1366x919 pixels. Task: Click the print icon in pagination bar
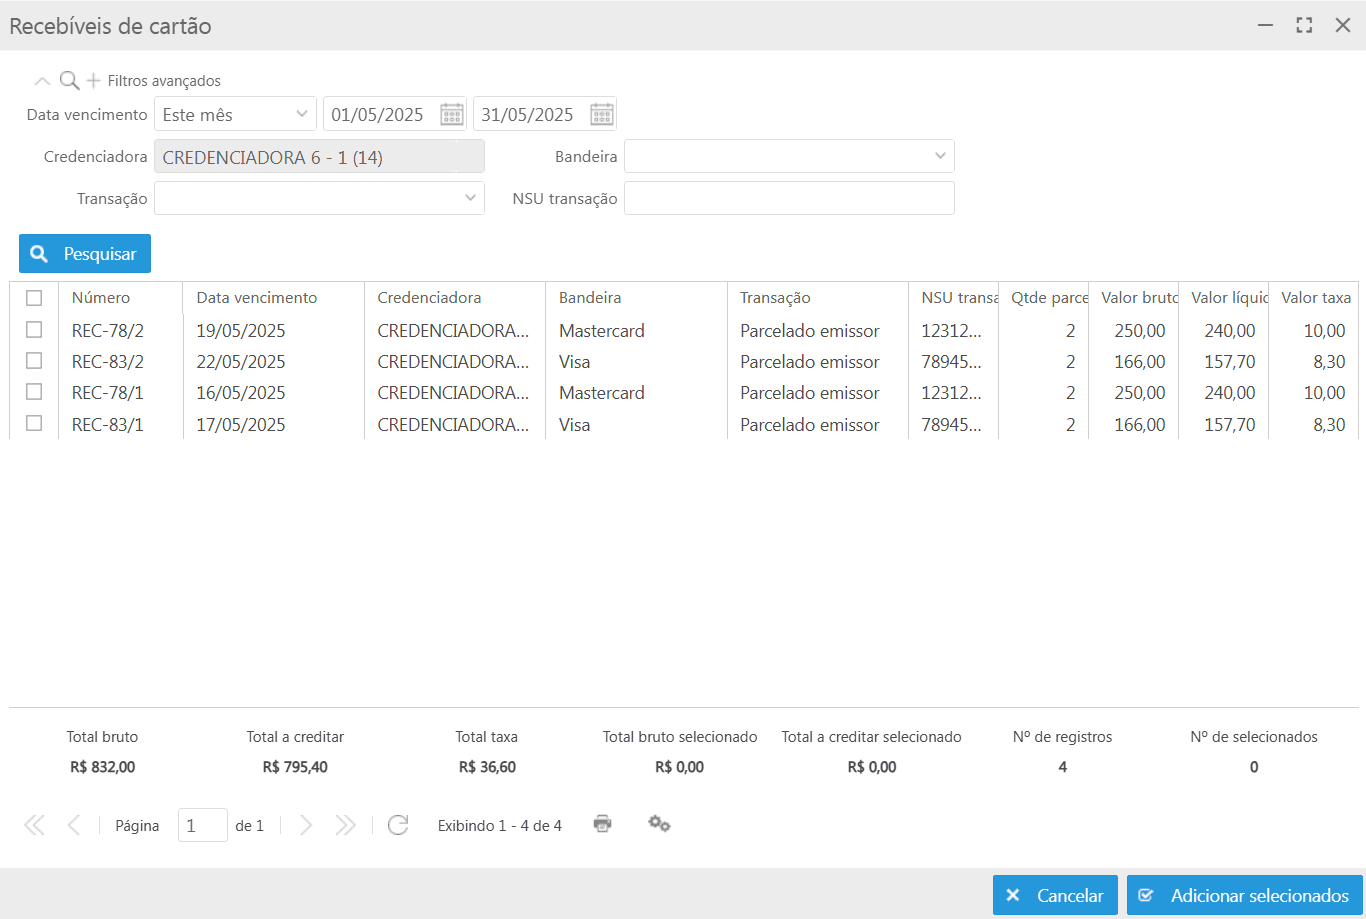click(x=602, y=824)
